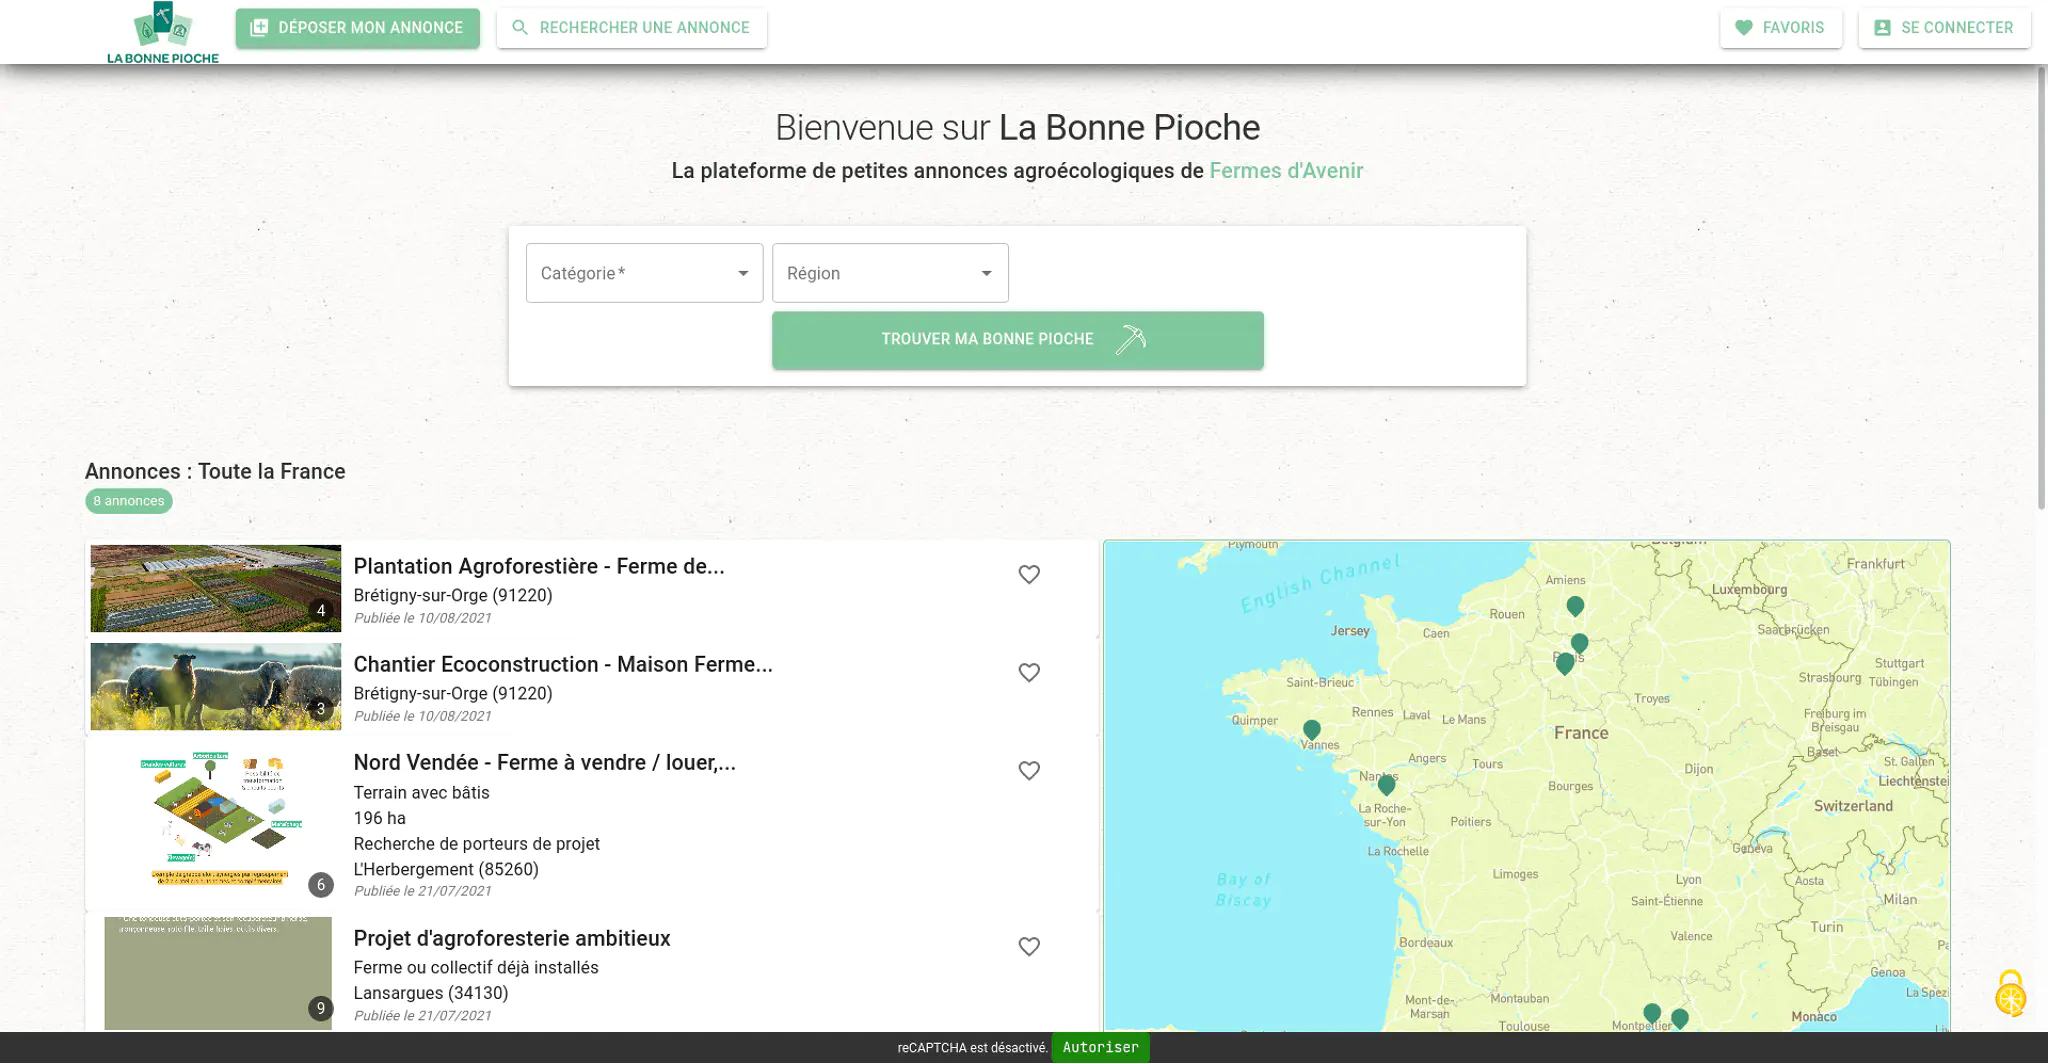Click Ferme ou collectif déjà installés text

point(476,968)
